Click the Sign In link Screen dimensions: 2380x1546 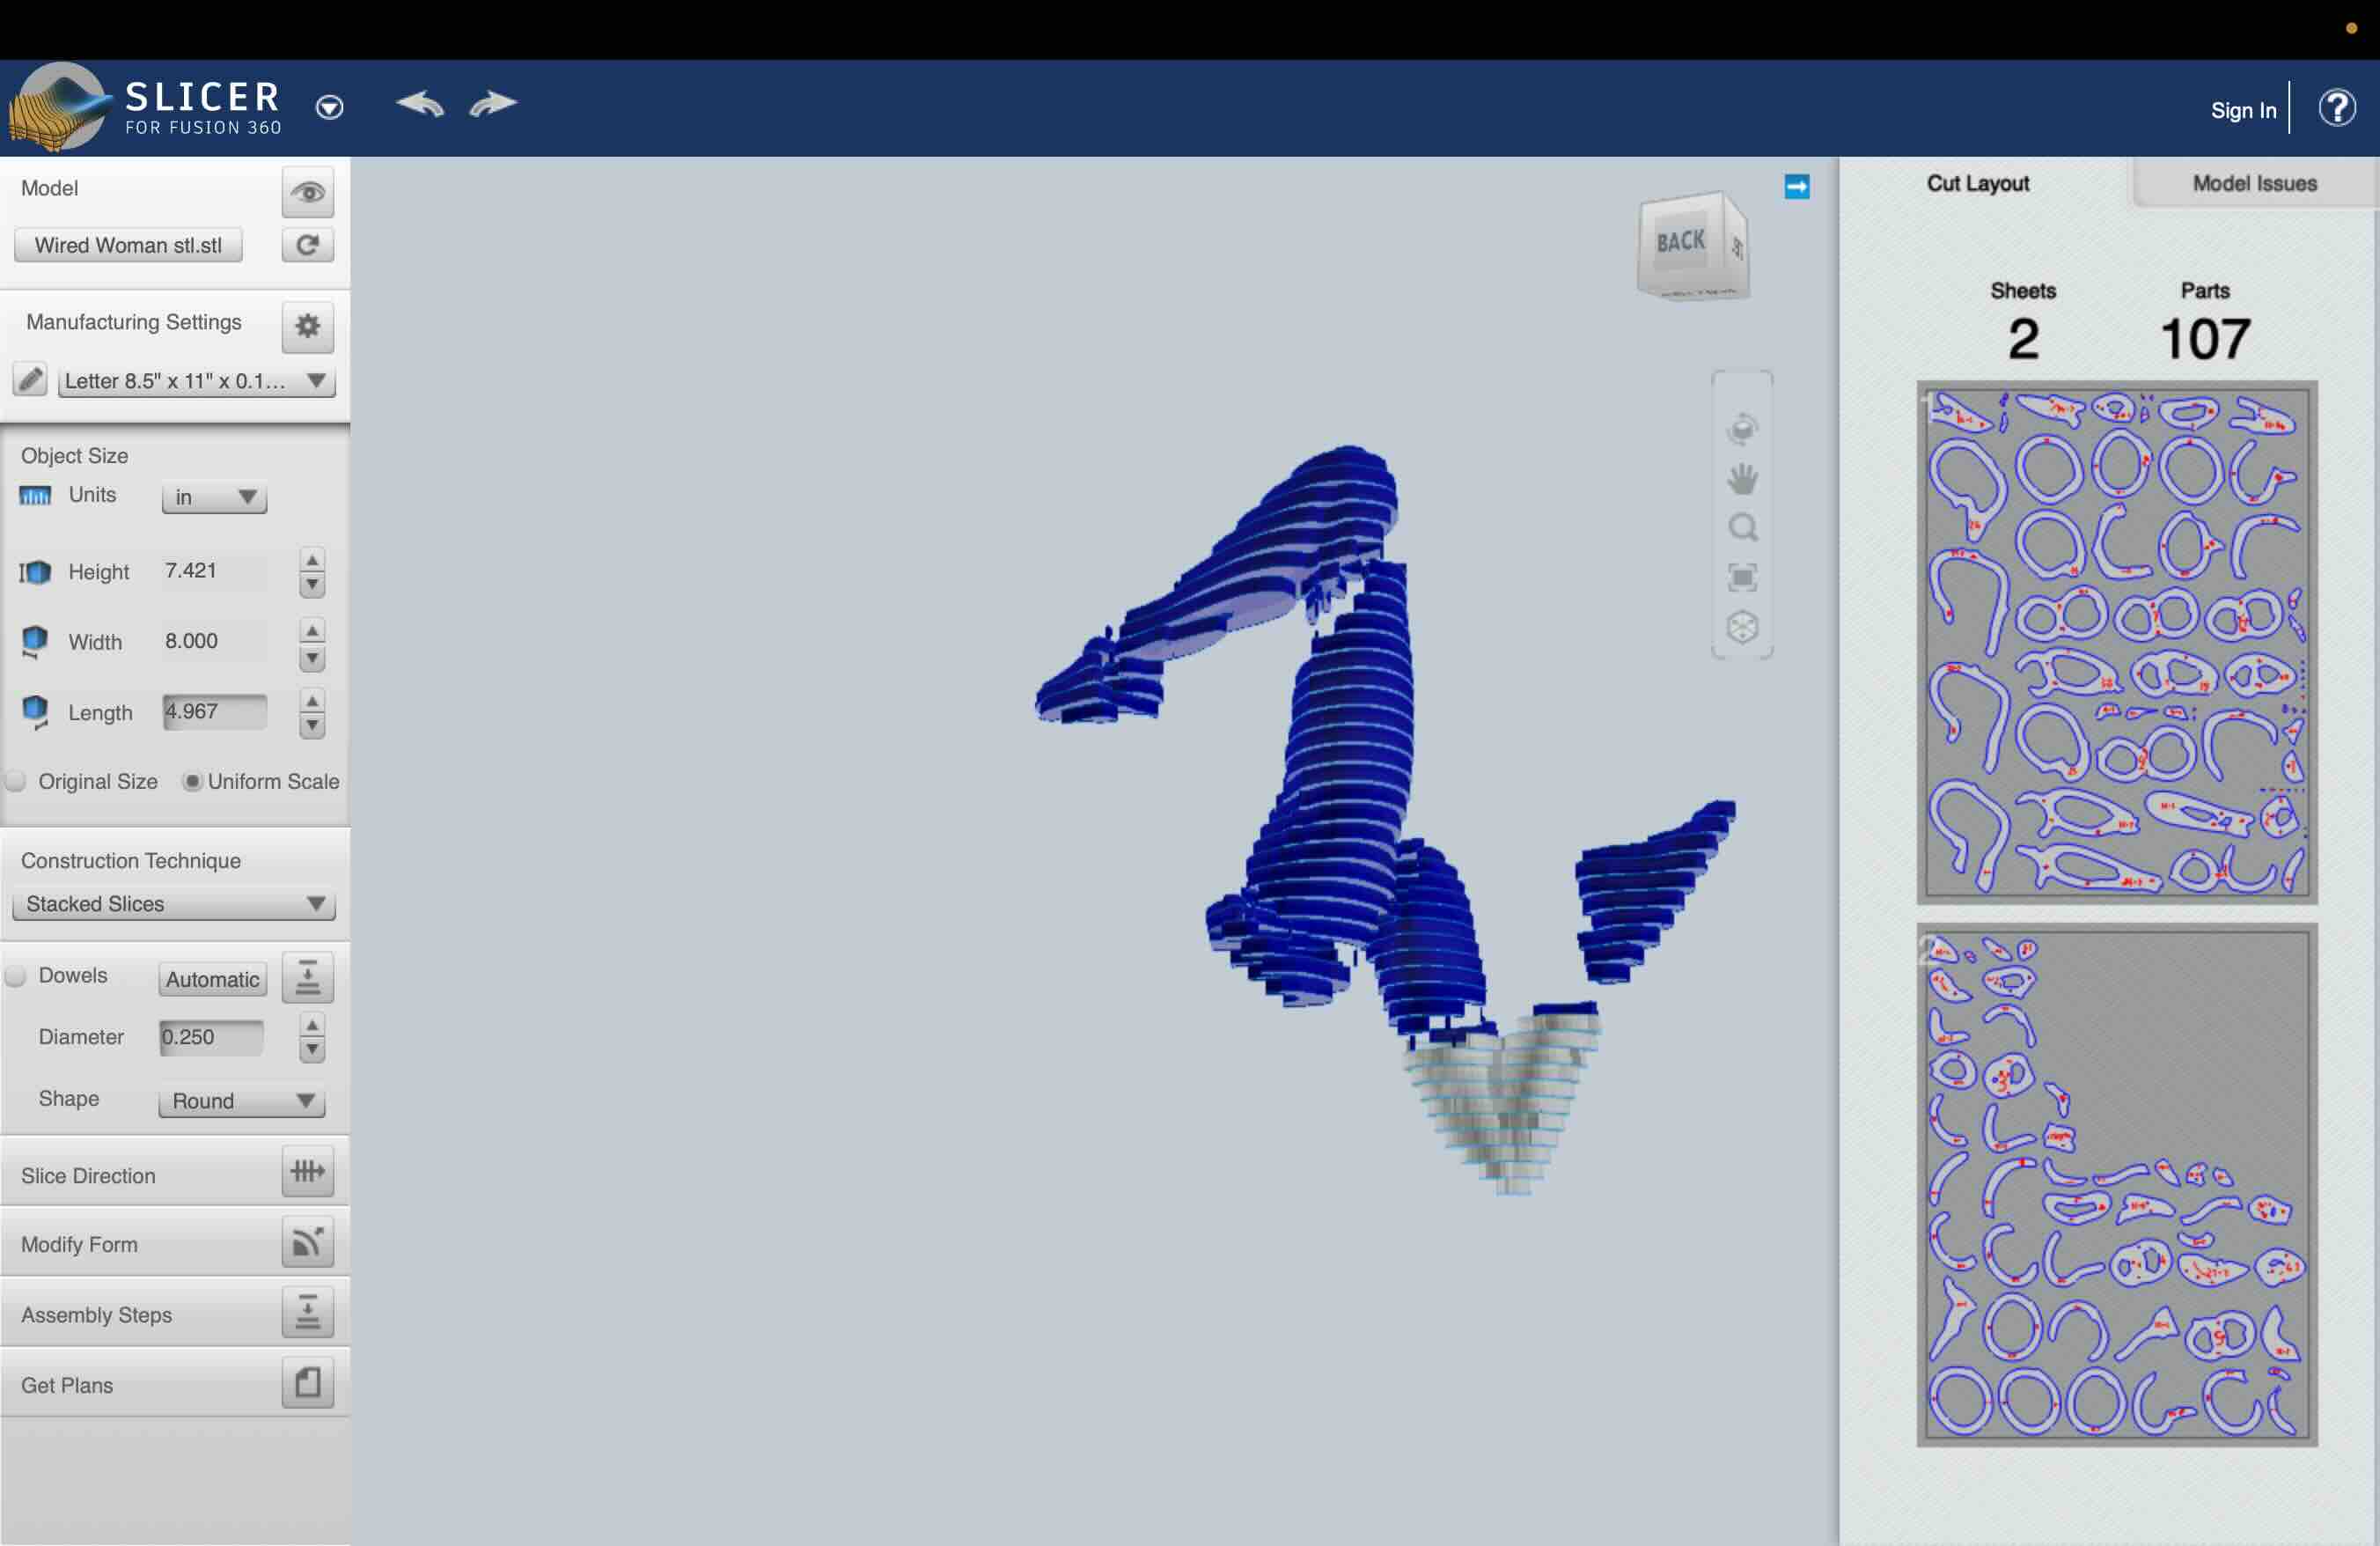tap(2243, 110)
